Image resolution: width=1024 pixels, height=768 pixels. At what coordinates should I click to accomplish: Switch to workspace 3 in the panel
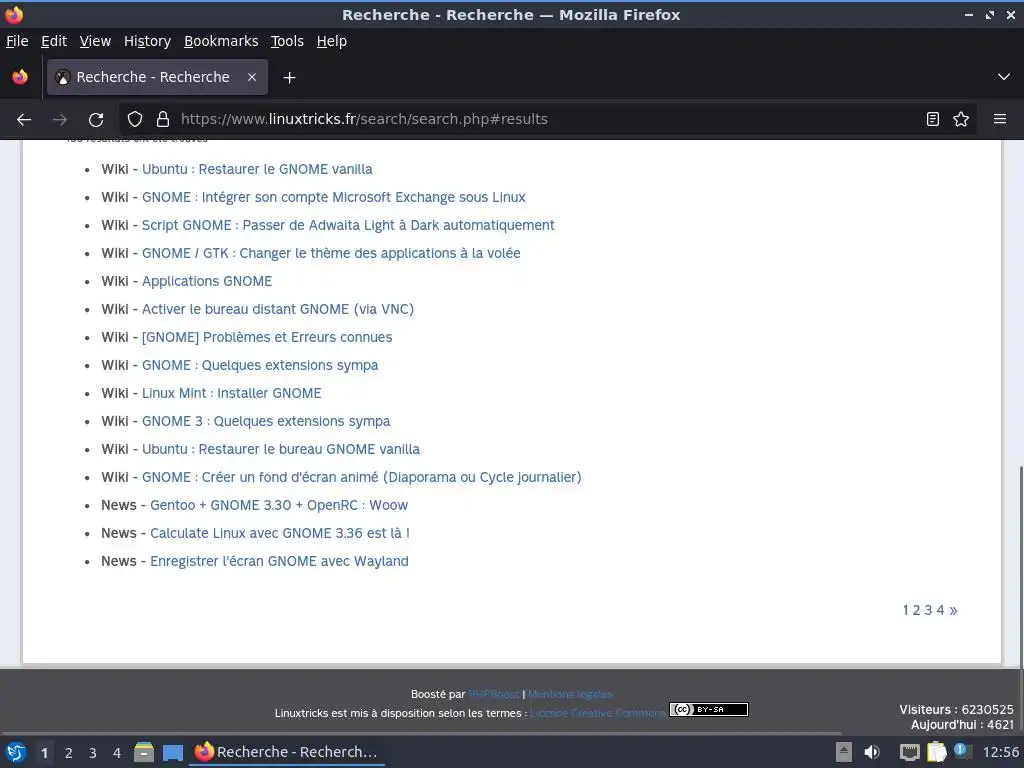click(93, 753)
